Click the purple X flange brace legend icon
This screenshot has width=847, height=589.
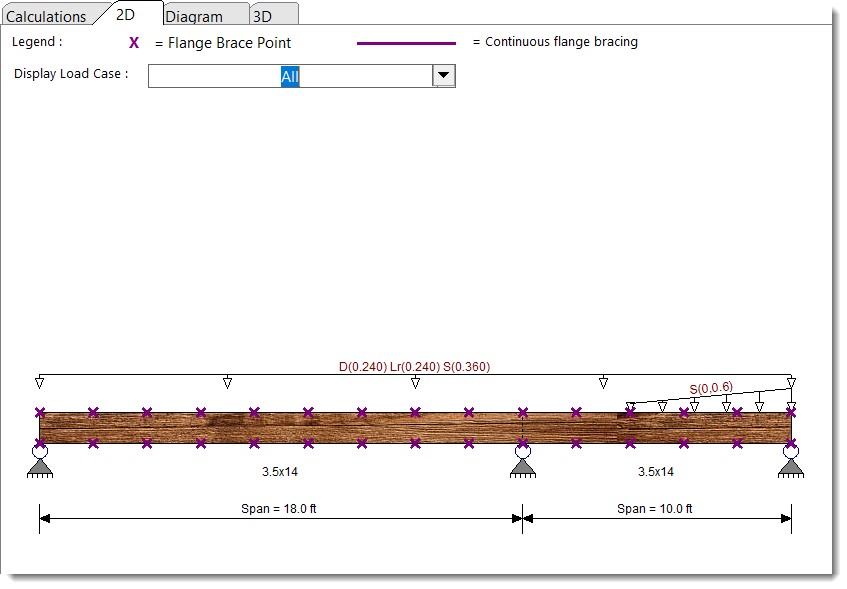pos(134,43)
